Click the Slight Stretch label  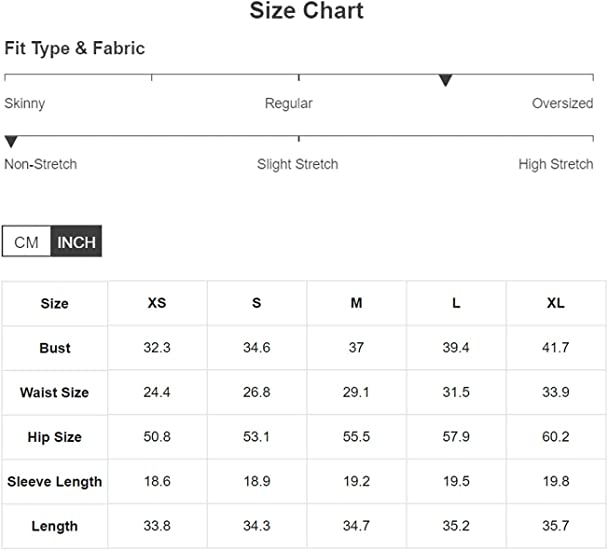pos(297,164)
